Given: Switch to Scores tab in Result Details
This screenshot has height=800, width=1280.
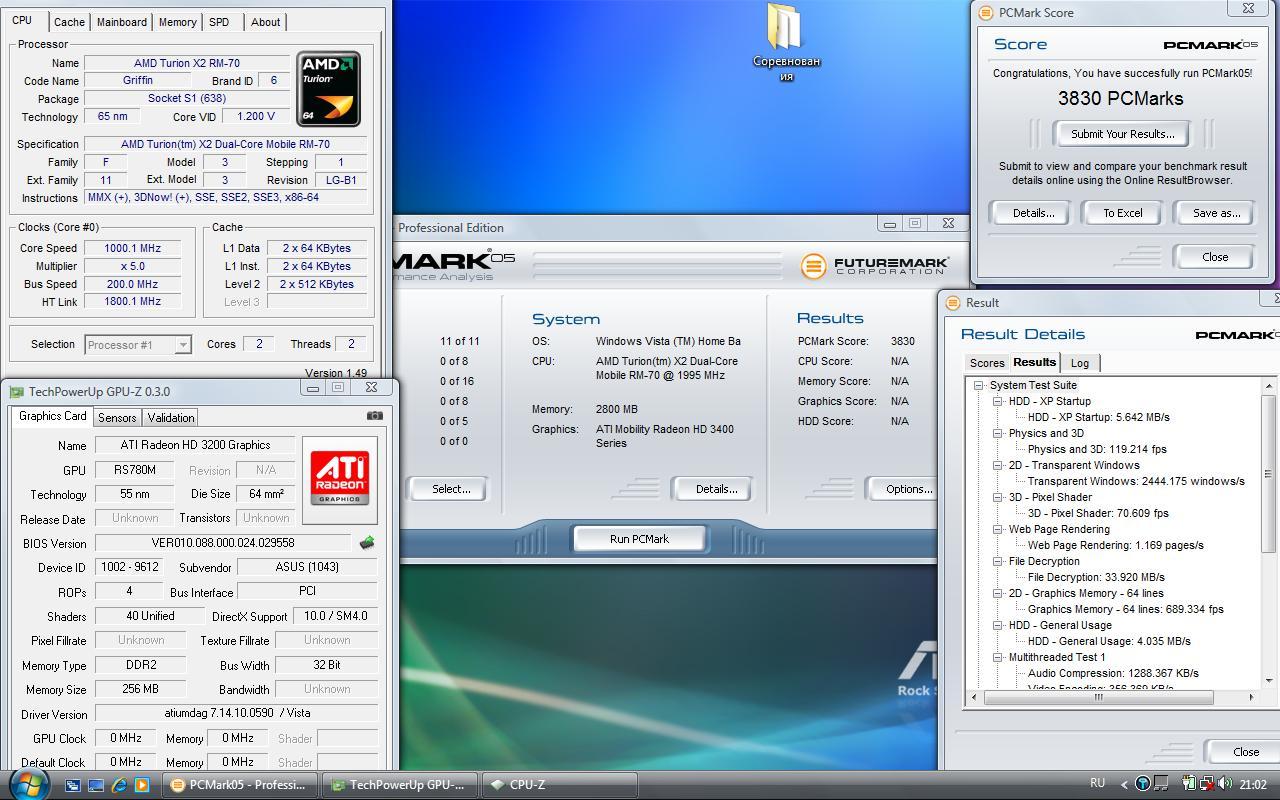Looking at the screenshot, I should pos(986,363).
